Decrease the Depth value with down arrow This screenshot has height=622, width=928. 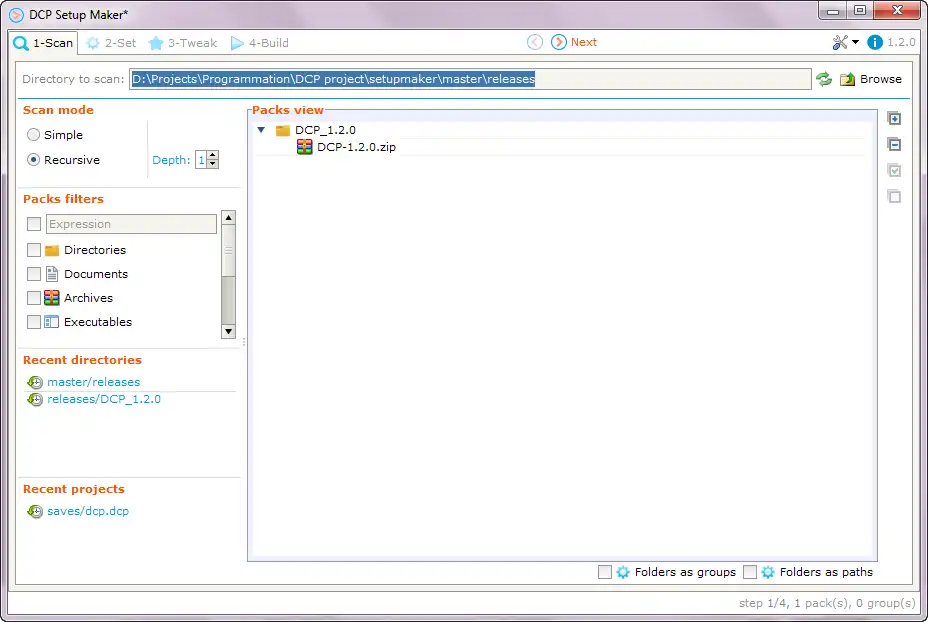pyautogui.click(x=212, y=164)
